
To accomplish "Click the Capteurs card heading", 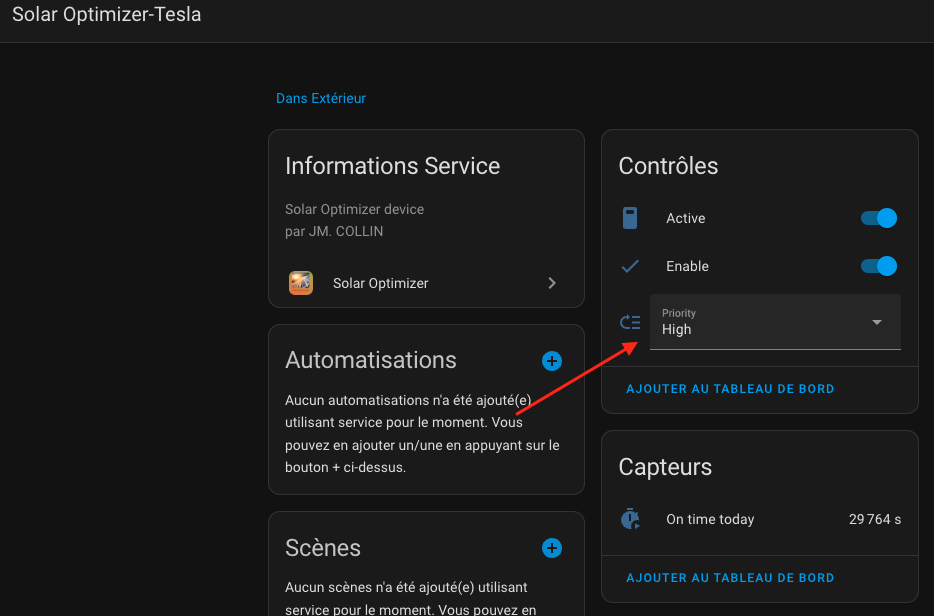I will [665, 467].
